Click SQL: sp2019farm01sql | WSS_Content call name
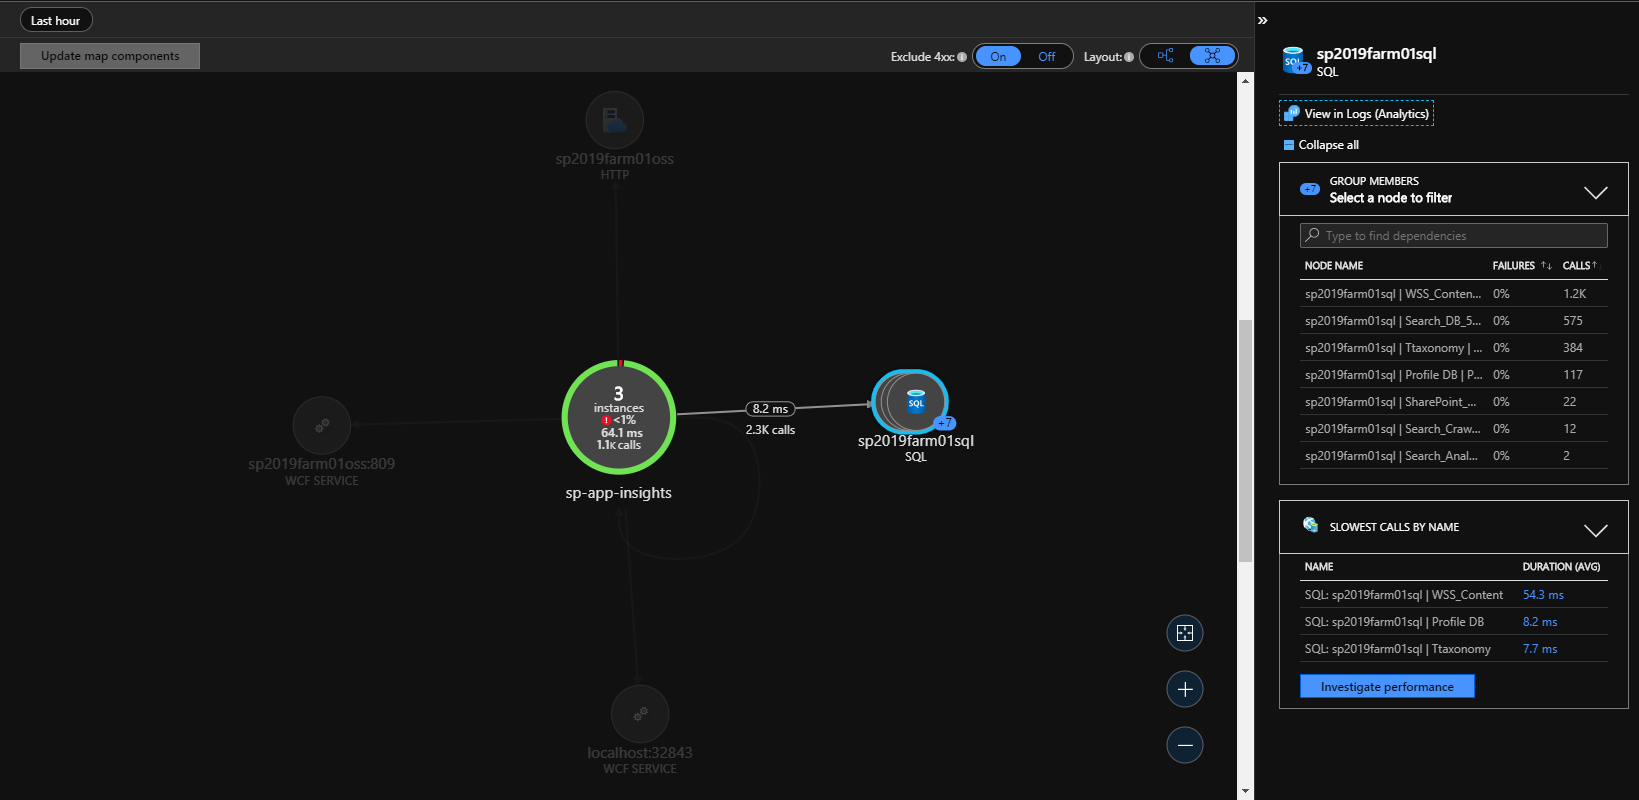The height and width of the screenshot is (800, 1639). (x=1403, y=595)
